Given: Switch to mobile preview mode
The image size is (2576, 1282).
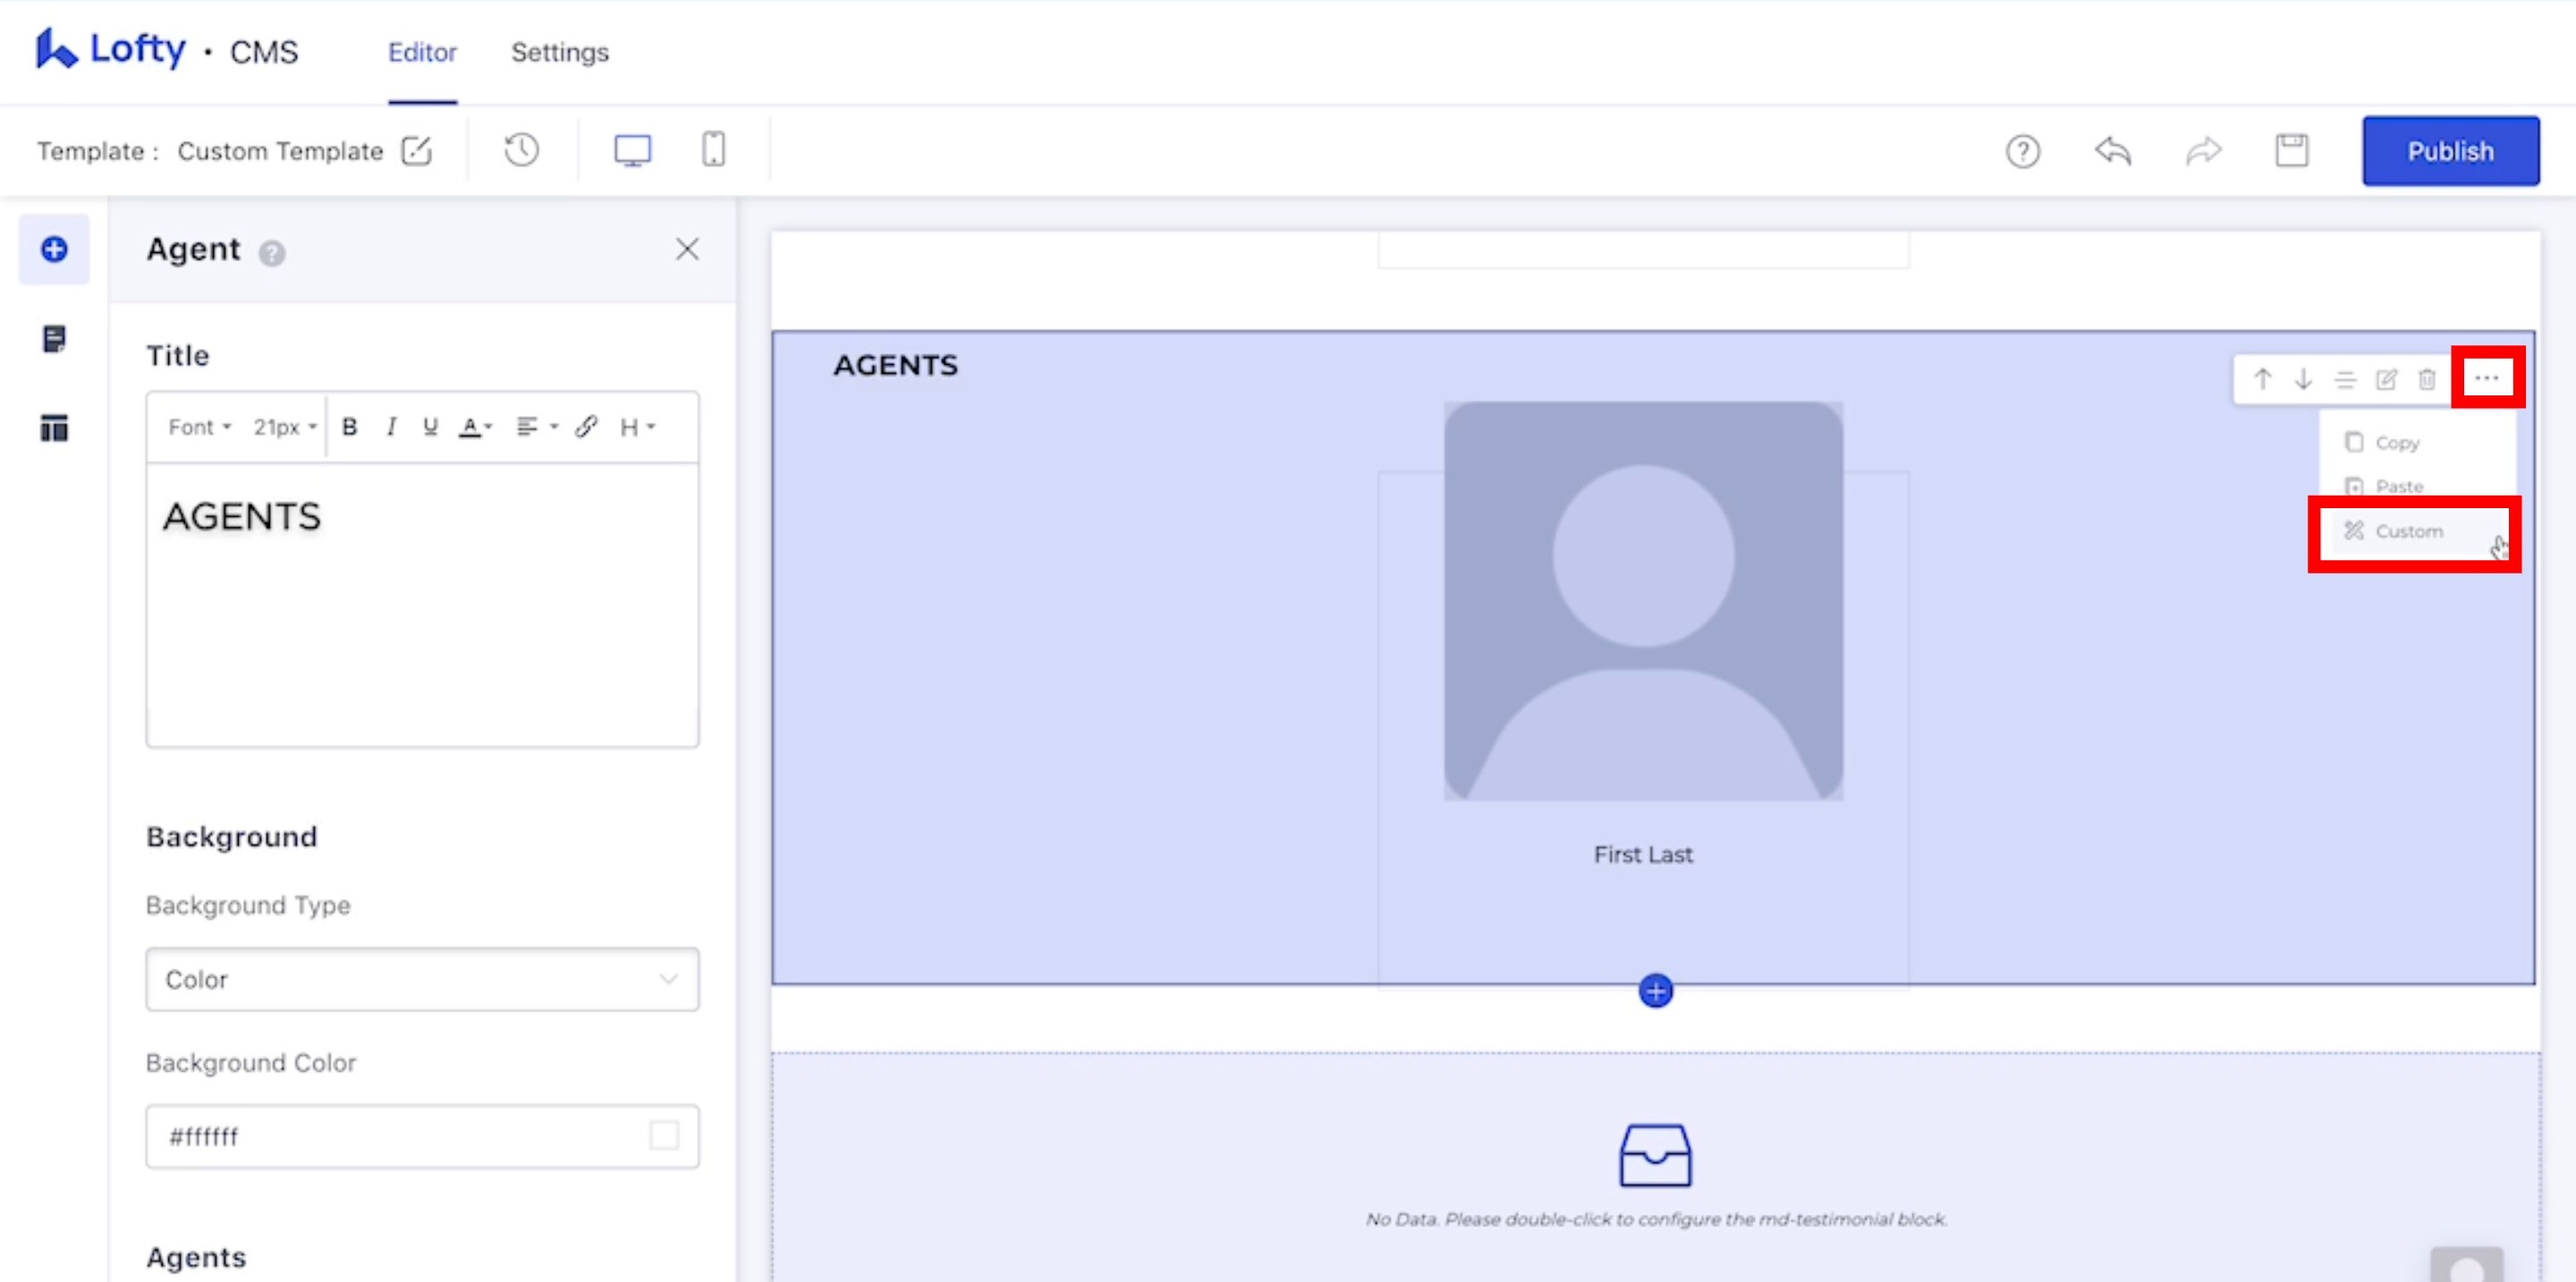Looking at the screenshot, I should 713,150.
